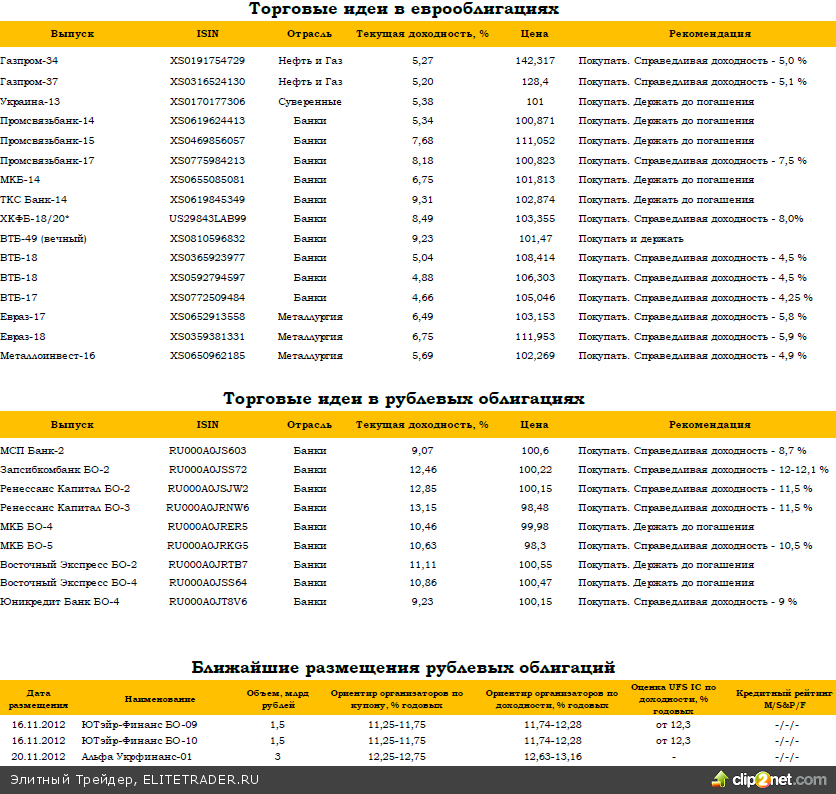The height and width of the screenshot is (794, 836).
Task: Click the Наименование column header
Action: [160, 698]
